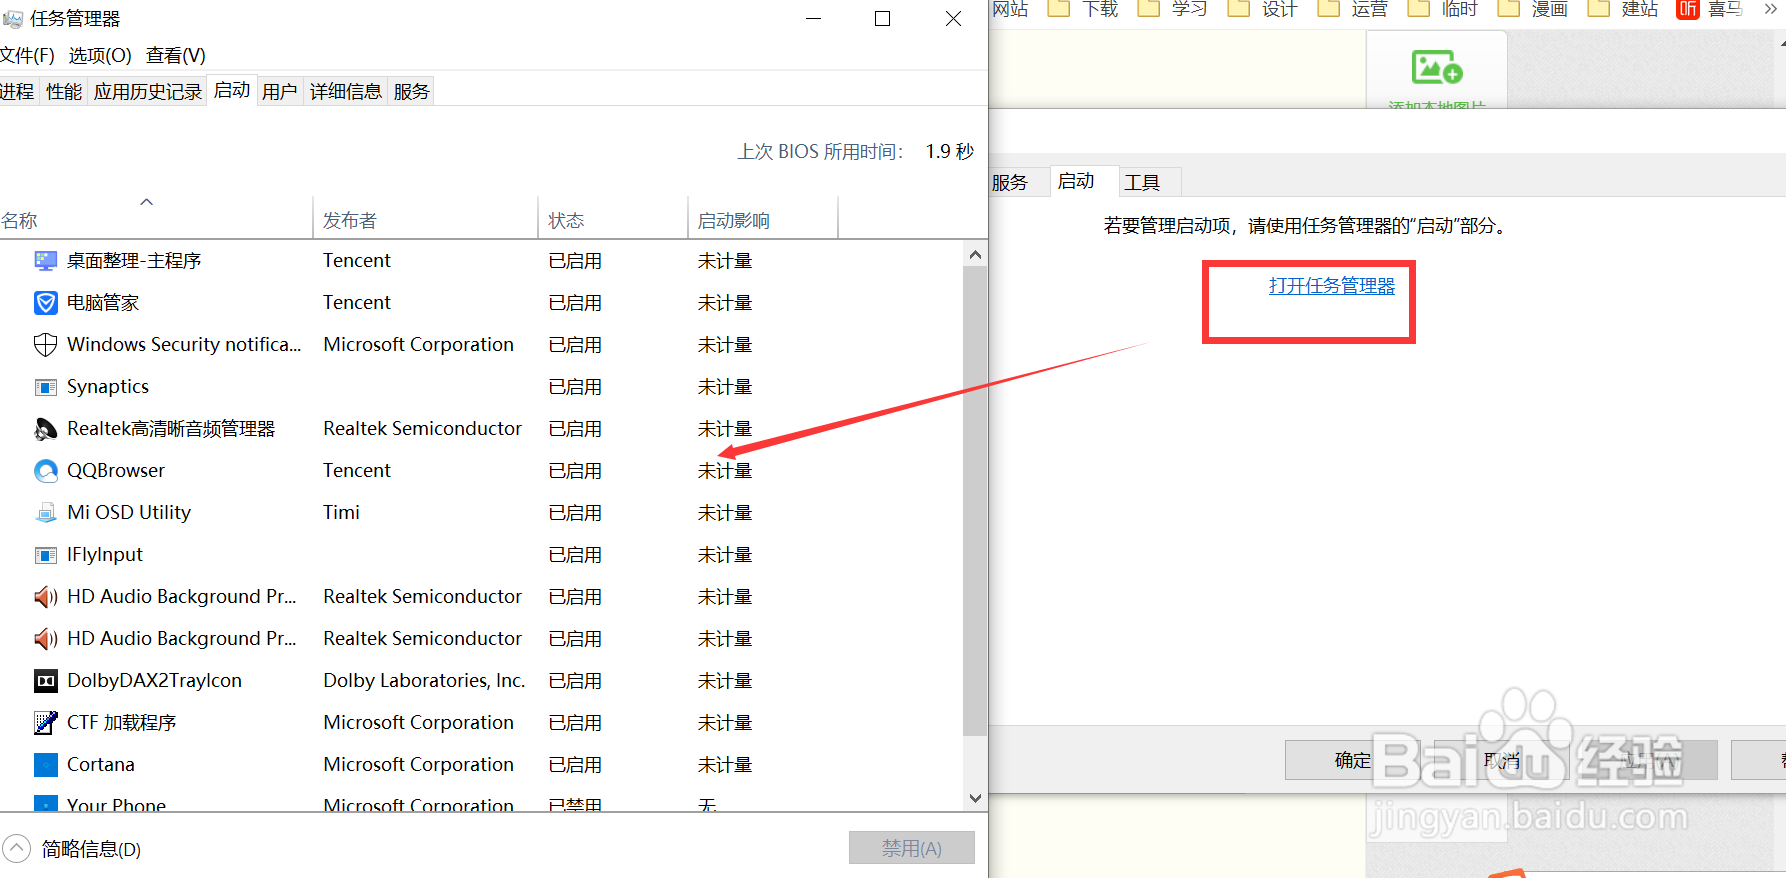Click the 电脑管家 shield icon
Viewport: 1786px width, 878px height.
46,303
